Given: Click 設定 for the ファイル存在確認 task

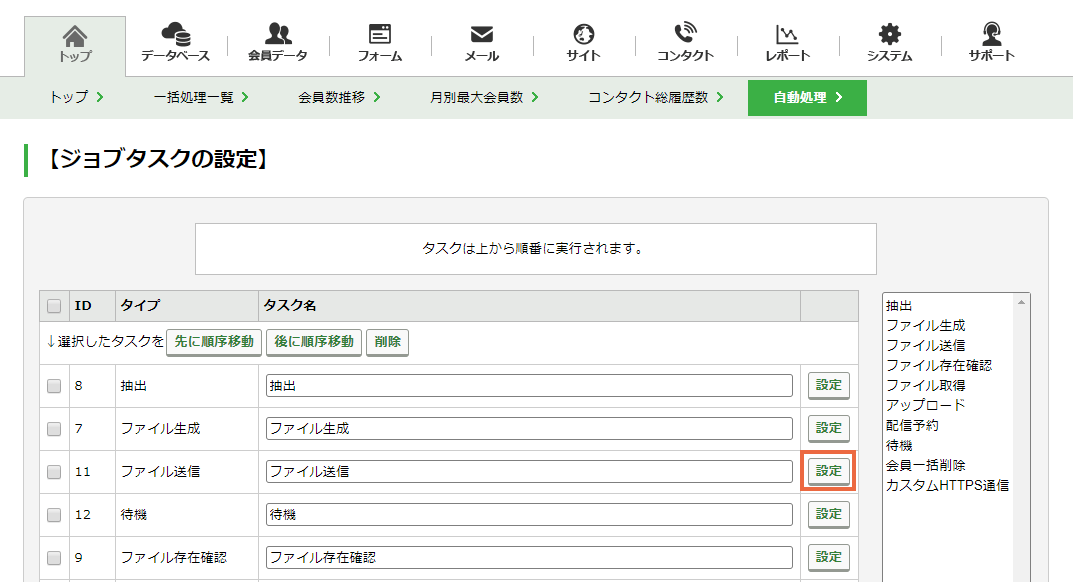Looking at the screenshot, I should point(829,557).
